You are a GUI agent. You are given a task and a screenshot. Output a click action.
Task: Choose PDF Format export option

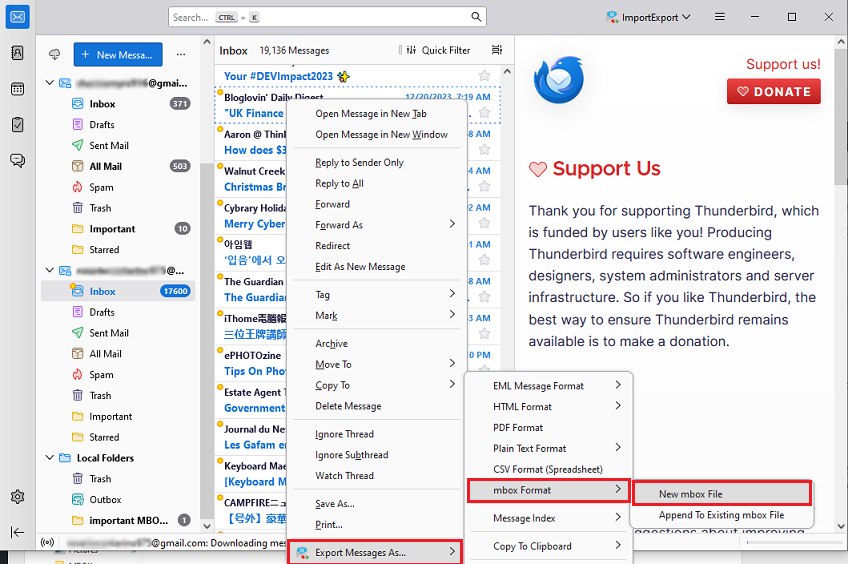coord(548,428)
